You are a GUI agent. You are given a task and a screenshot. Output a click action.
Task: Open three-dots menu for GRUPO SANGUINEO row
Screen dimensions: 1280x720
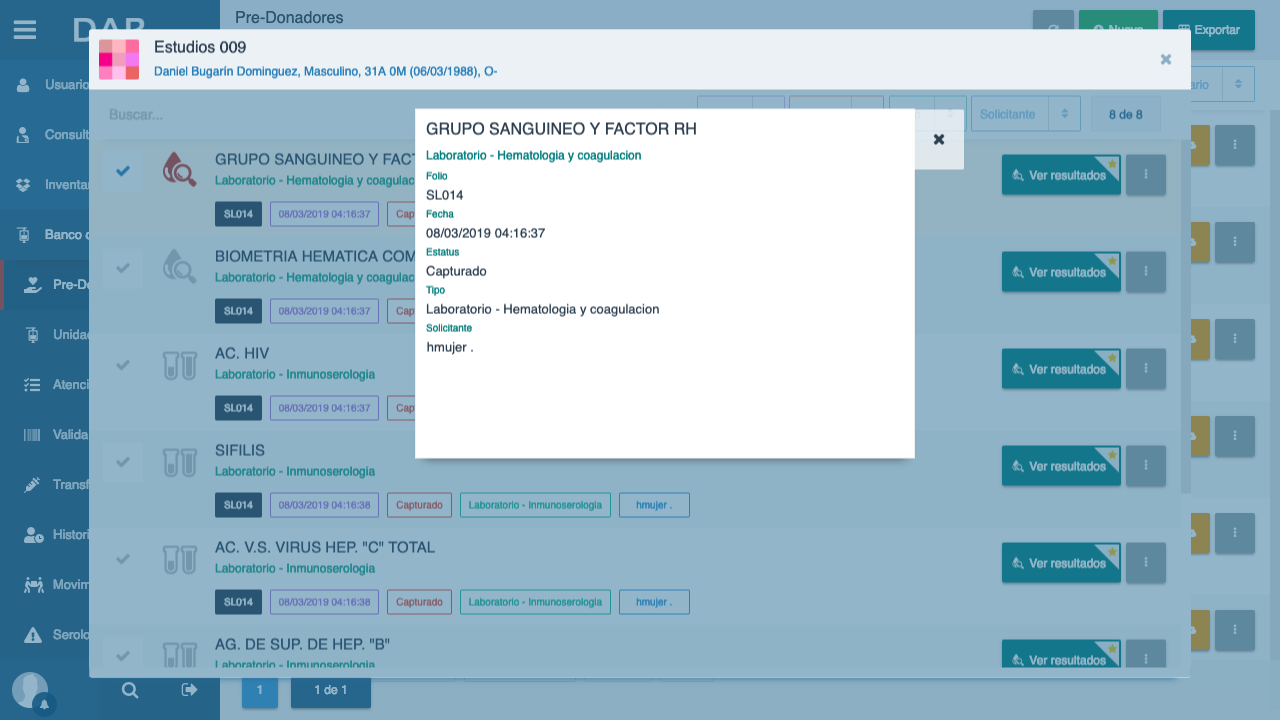(x=1146, y=175)
